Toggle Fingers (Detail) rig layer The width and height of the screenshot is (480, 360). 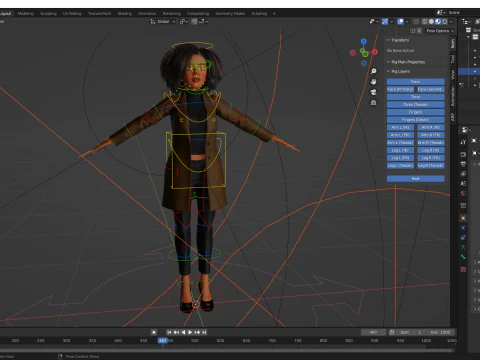(x=415, y=120)
